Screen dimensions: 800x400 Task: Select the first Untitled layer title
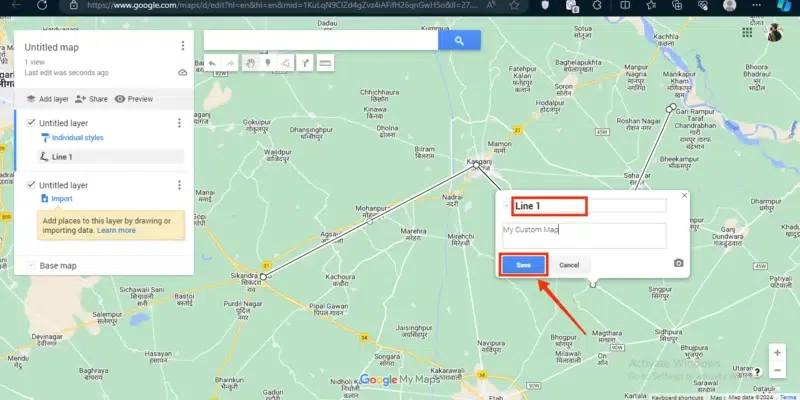[x=63, y=123]
